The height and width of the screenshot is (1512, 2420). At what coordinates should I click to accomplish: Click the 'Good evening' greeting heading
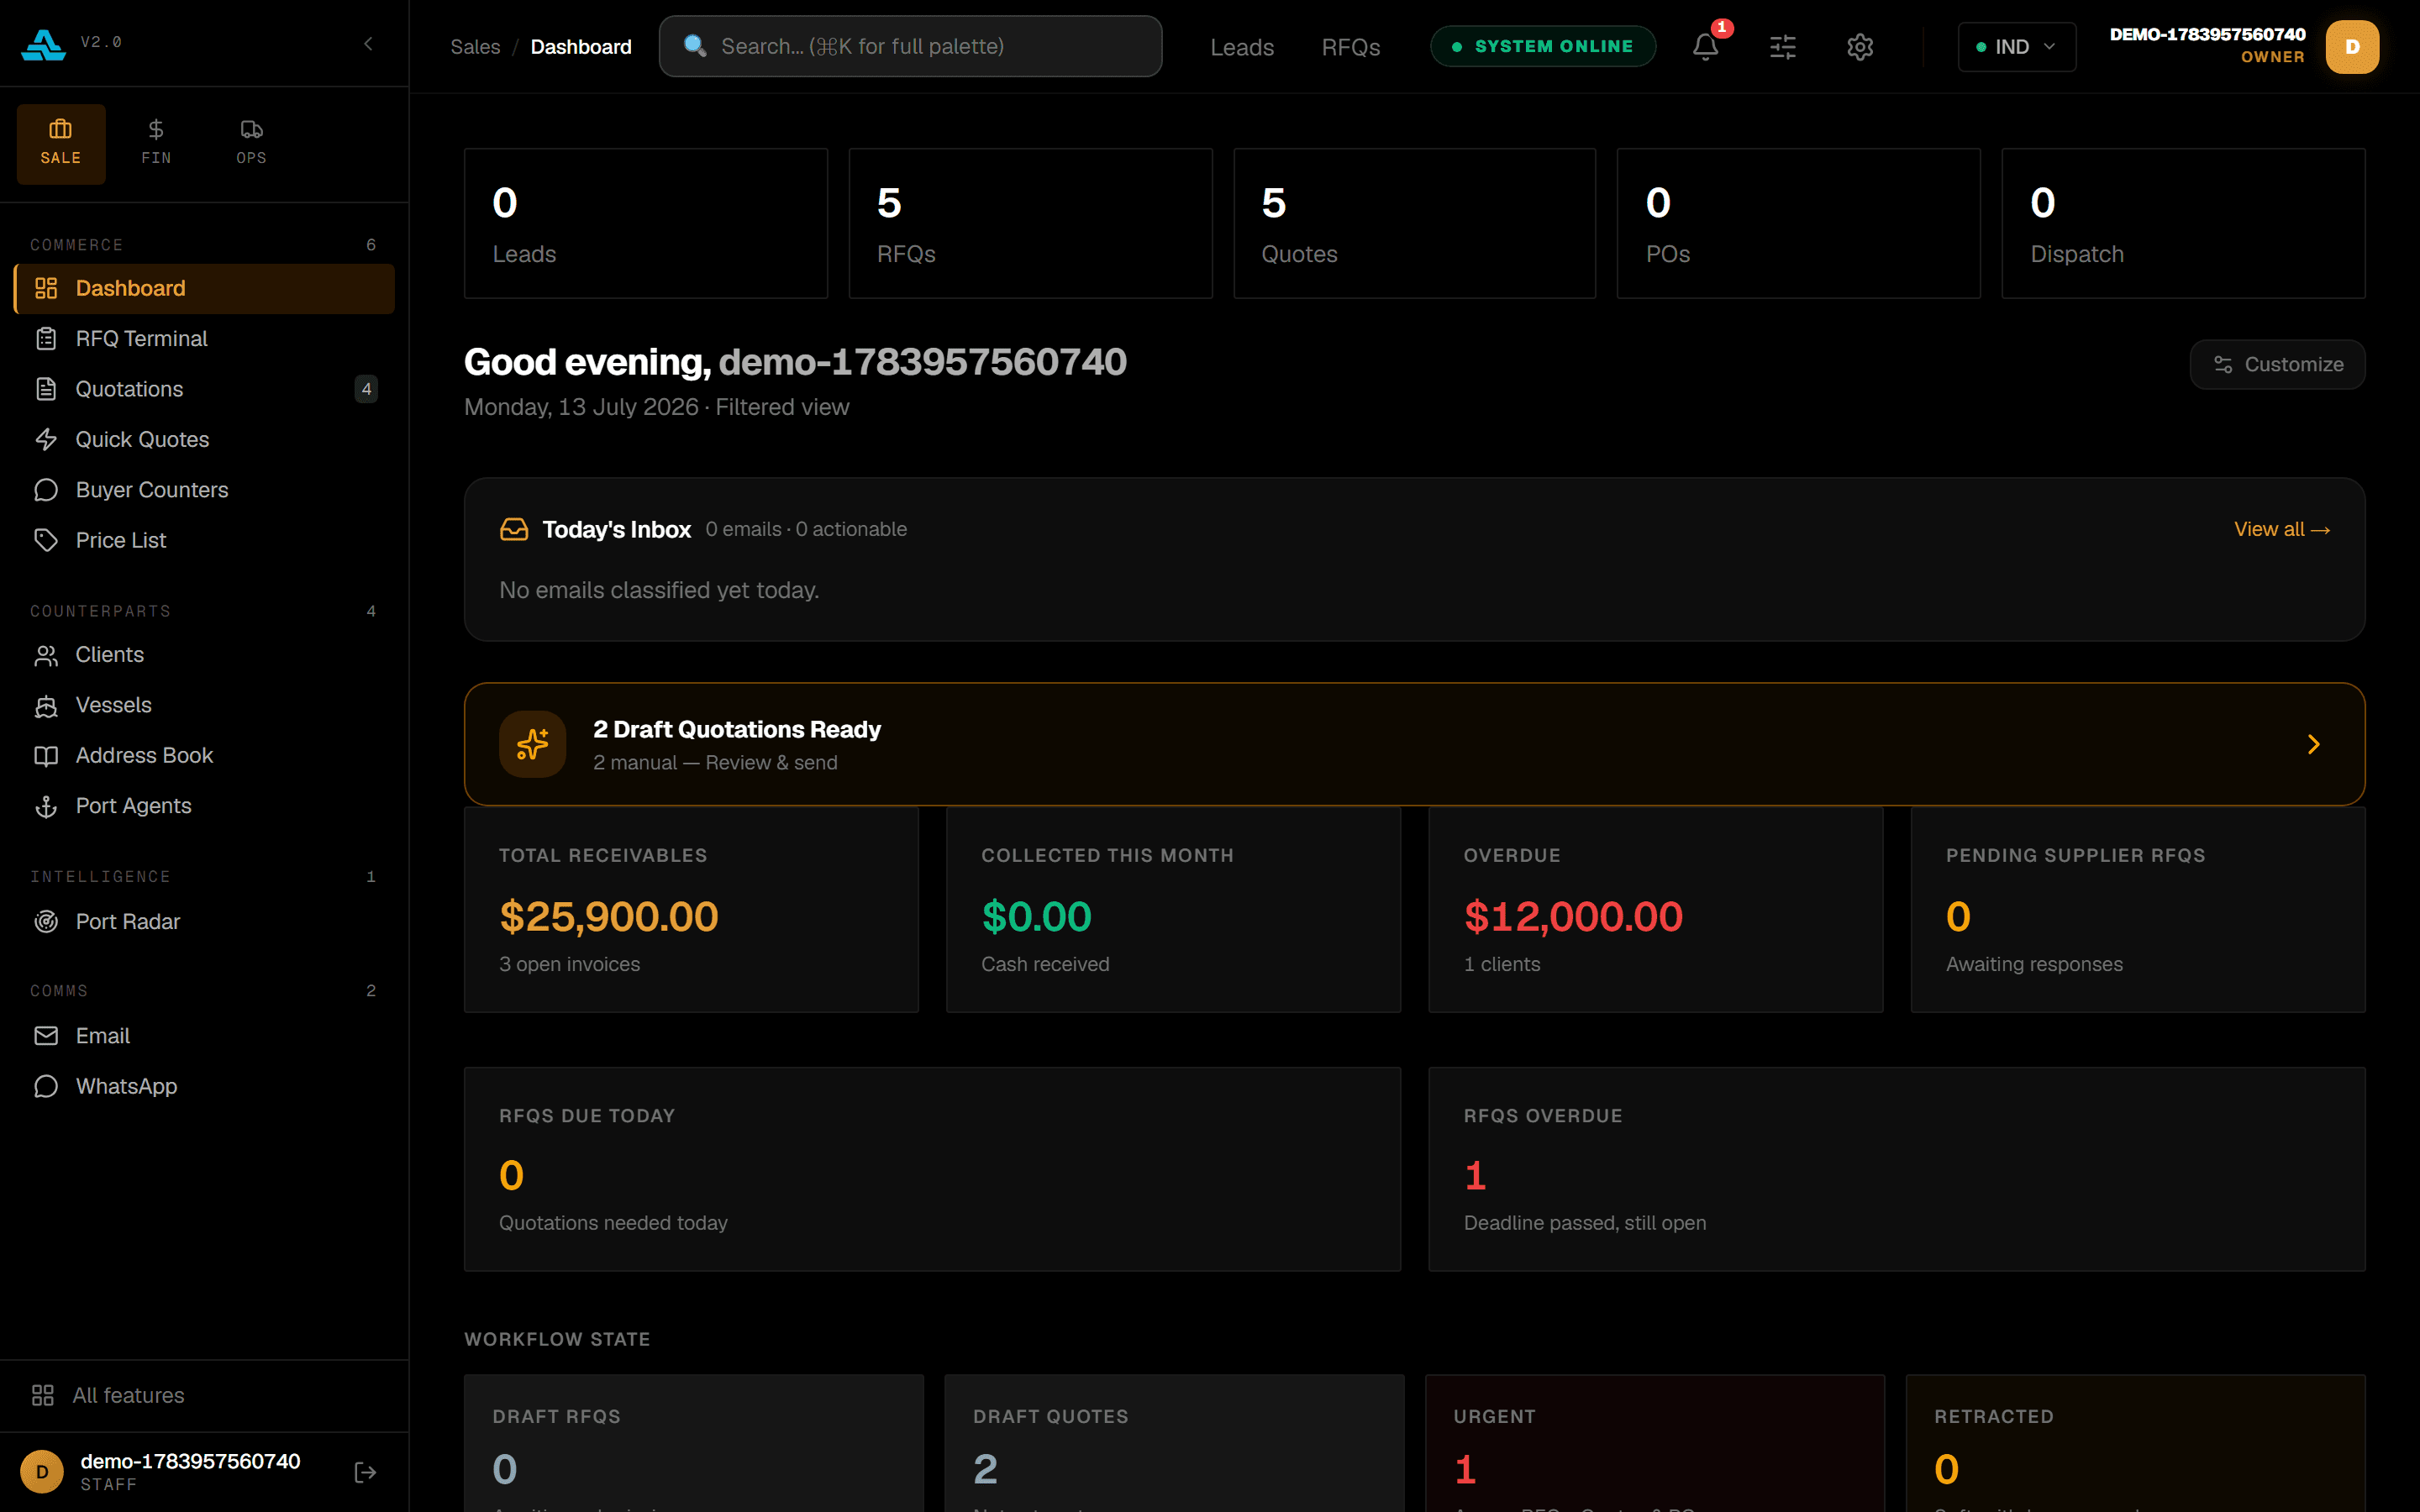pyautogui.click(x=795, y=362)
